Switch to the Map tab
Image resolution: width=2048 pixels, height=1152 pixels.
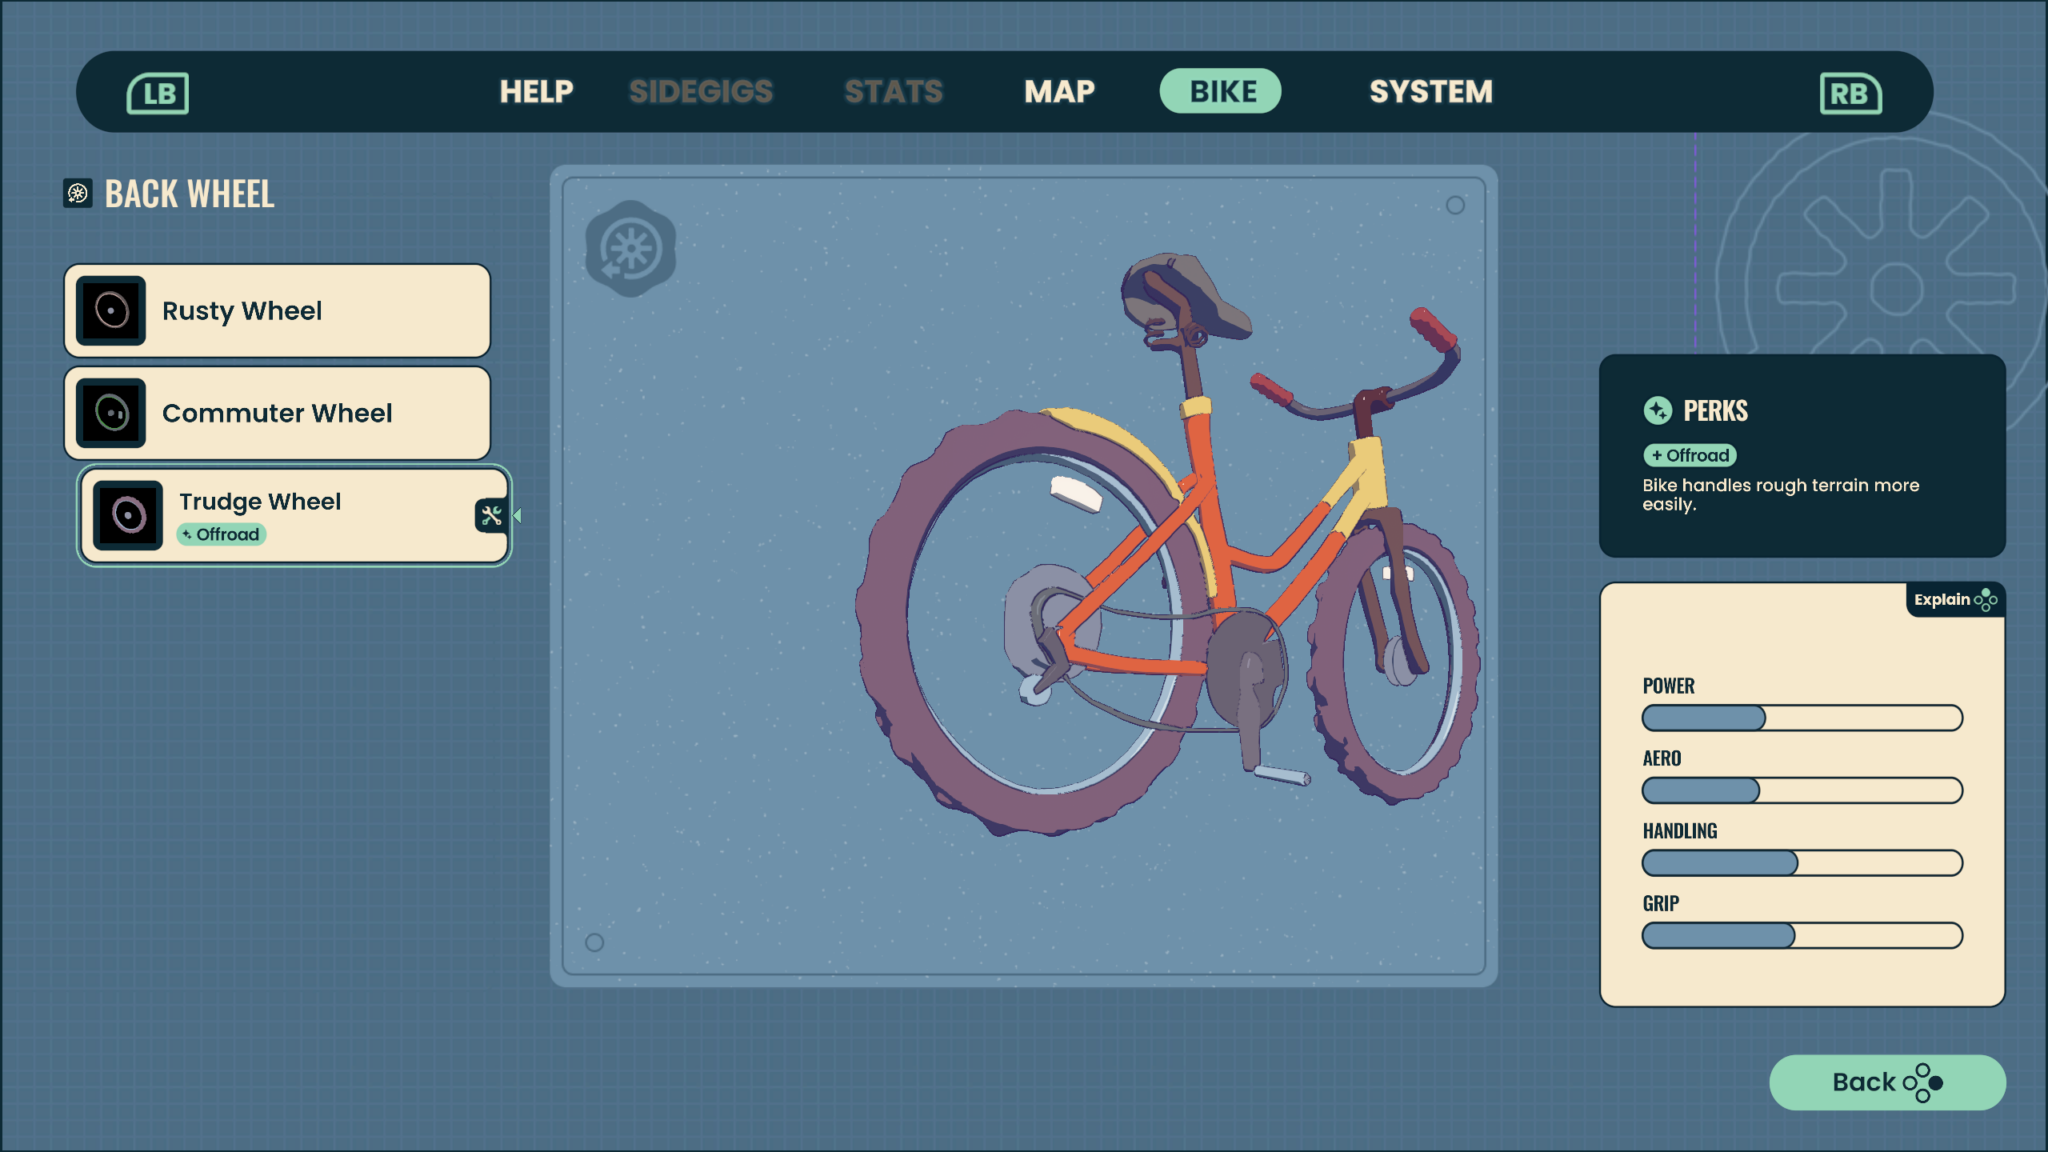(x=1059, y=92)
